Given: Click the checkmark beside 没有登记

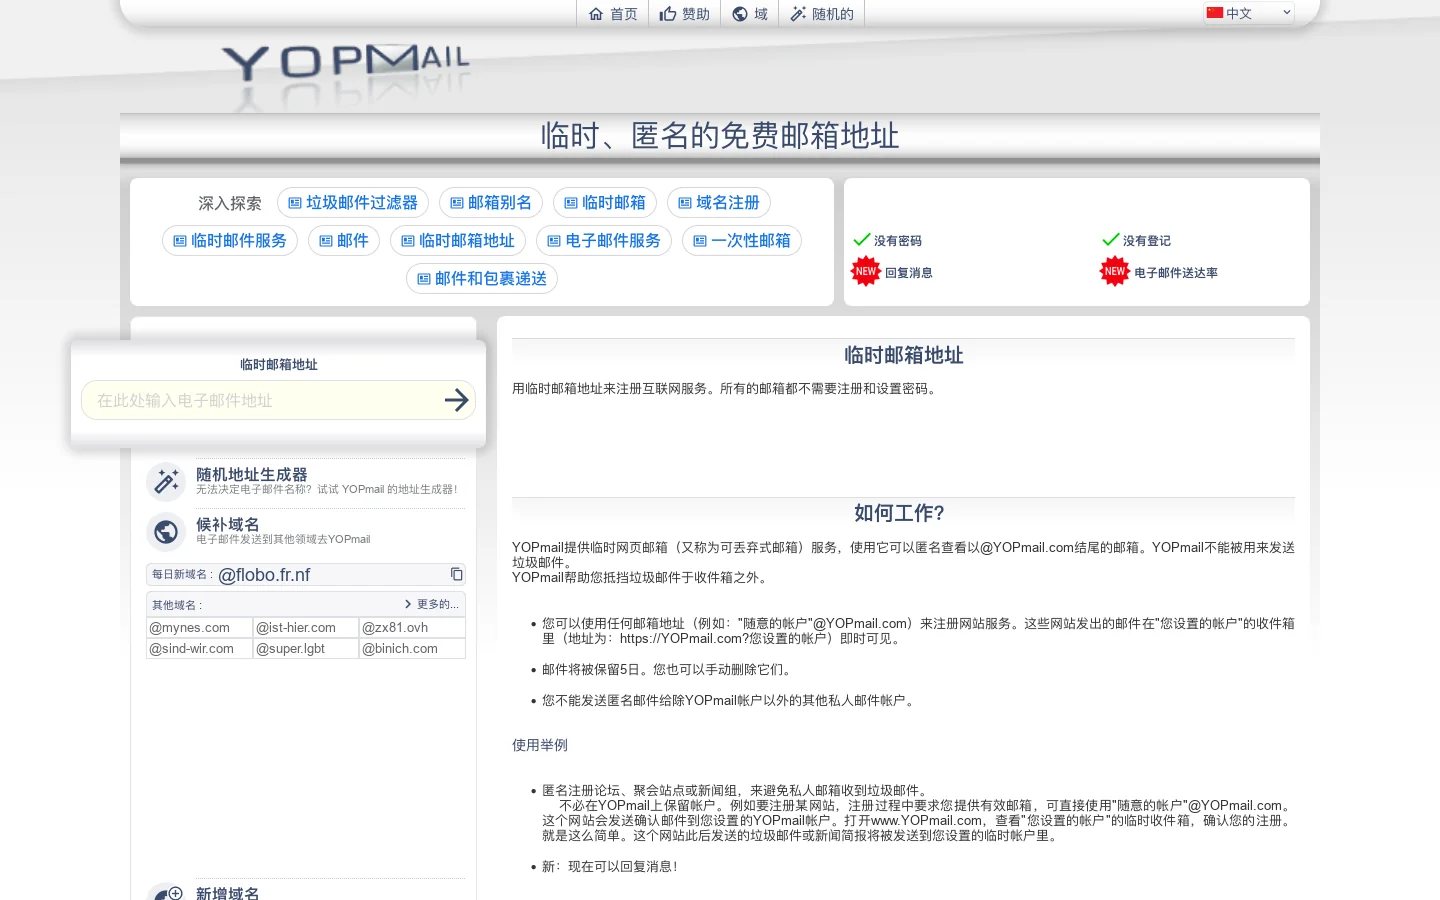Looking at the screenshot, I should pyautogui.click(x=1111, y=240).
